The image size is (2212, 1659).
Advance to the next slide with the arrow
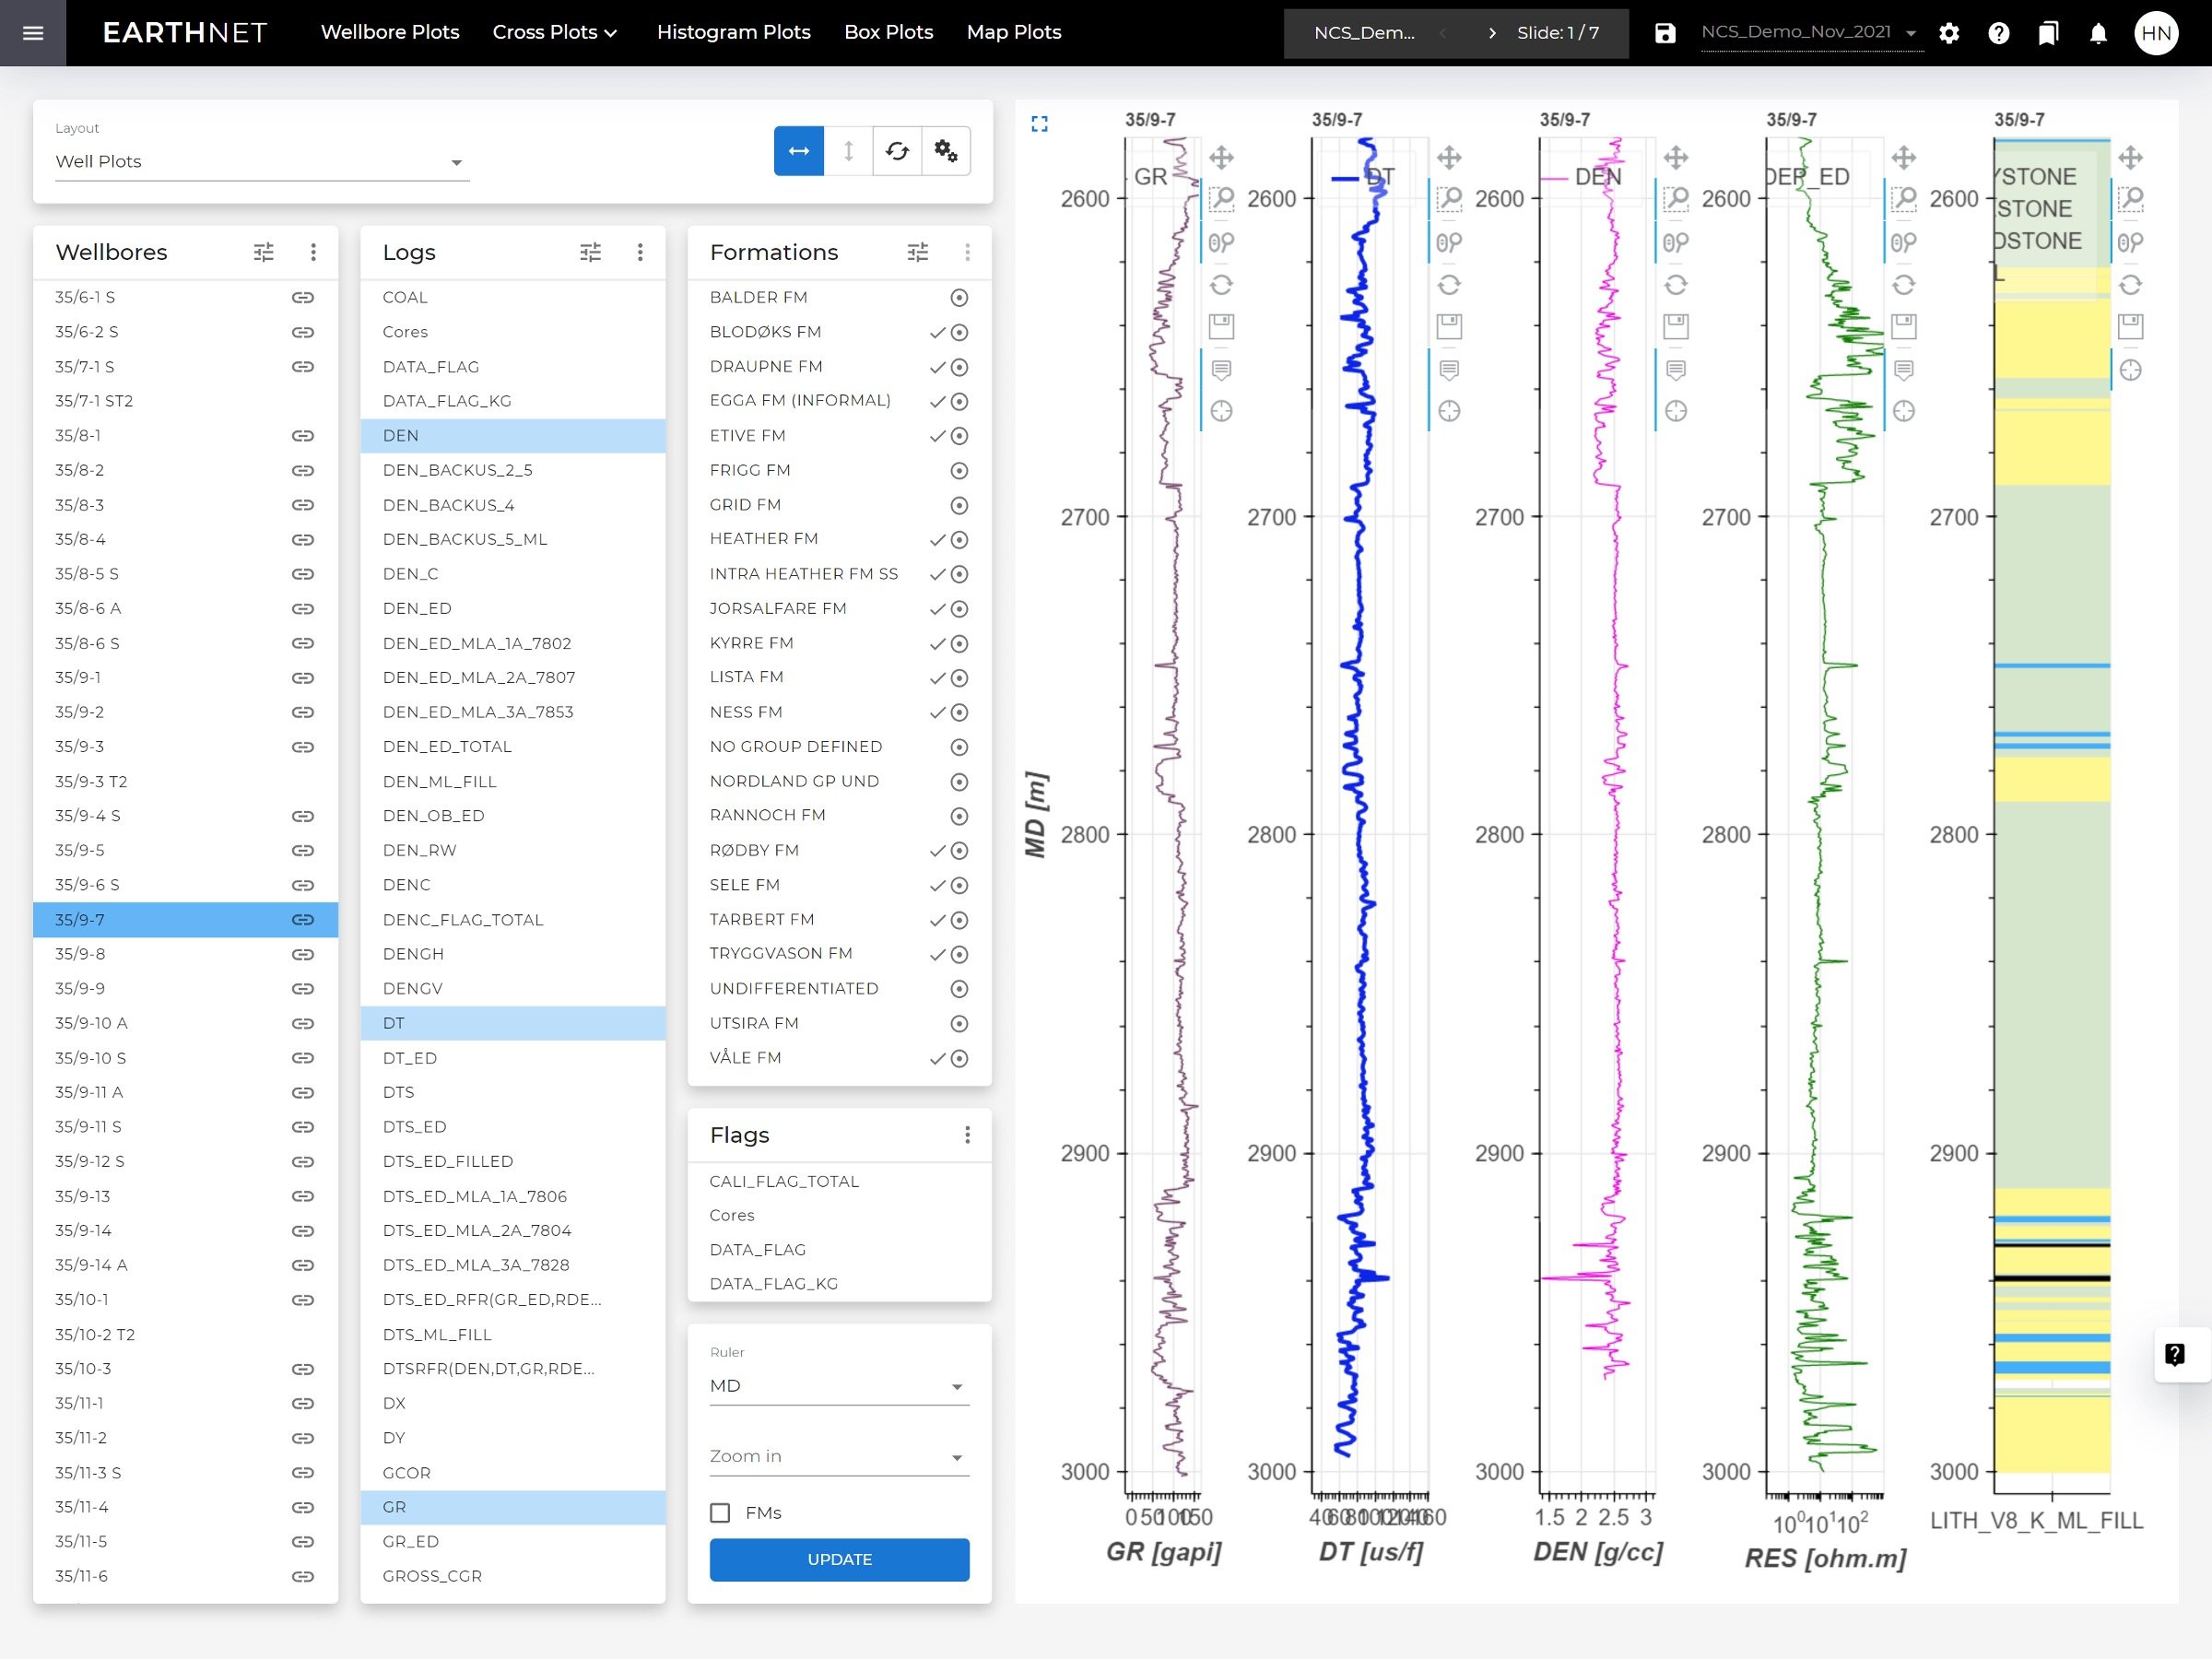1491,32
